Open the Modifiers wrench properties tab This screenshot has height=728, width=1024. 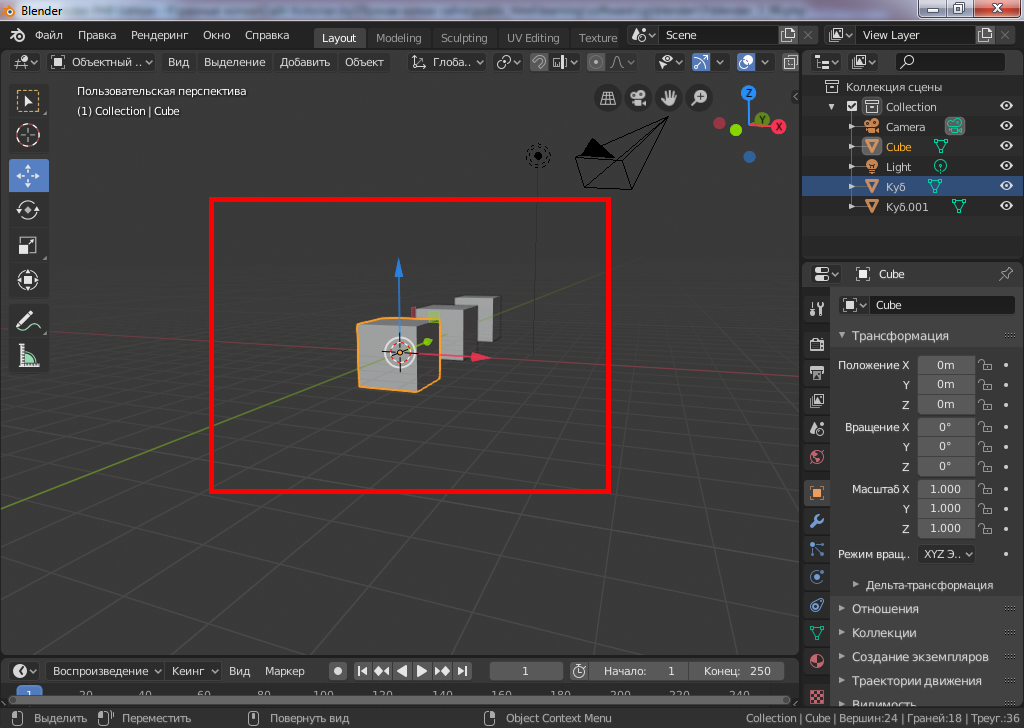pyautogui.click(x=816, y=521)
